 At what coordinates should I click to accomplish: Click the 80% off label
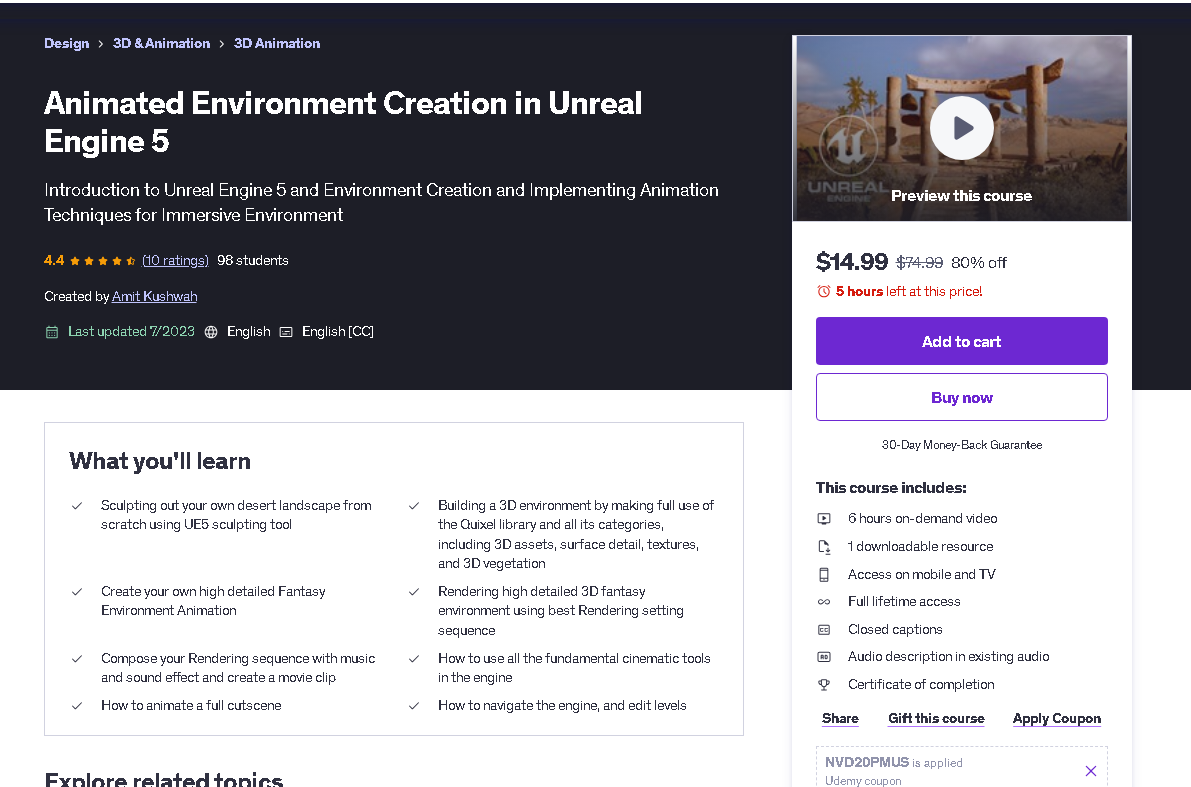click(x=978, y=263)
